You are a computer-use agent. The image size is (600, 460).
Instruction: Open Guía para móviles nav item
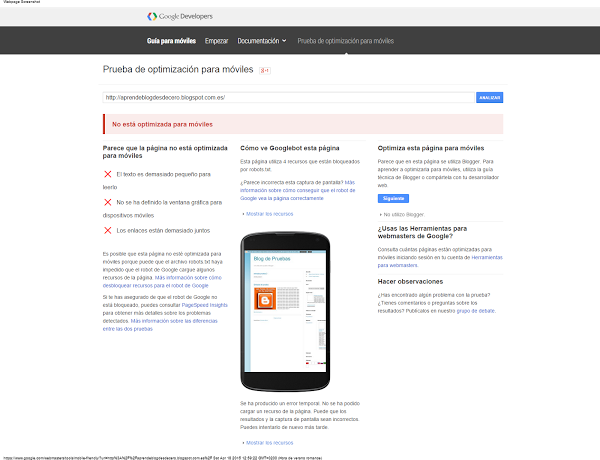171,41
